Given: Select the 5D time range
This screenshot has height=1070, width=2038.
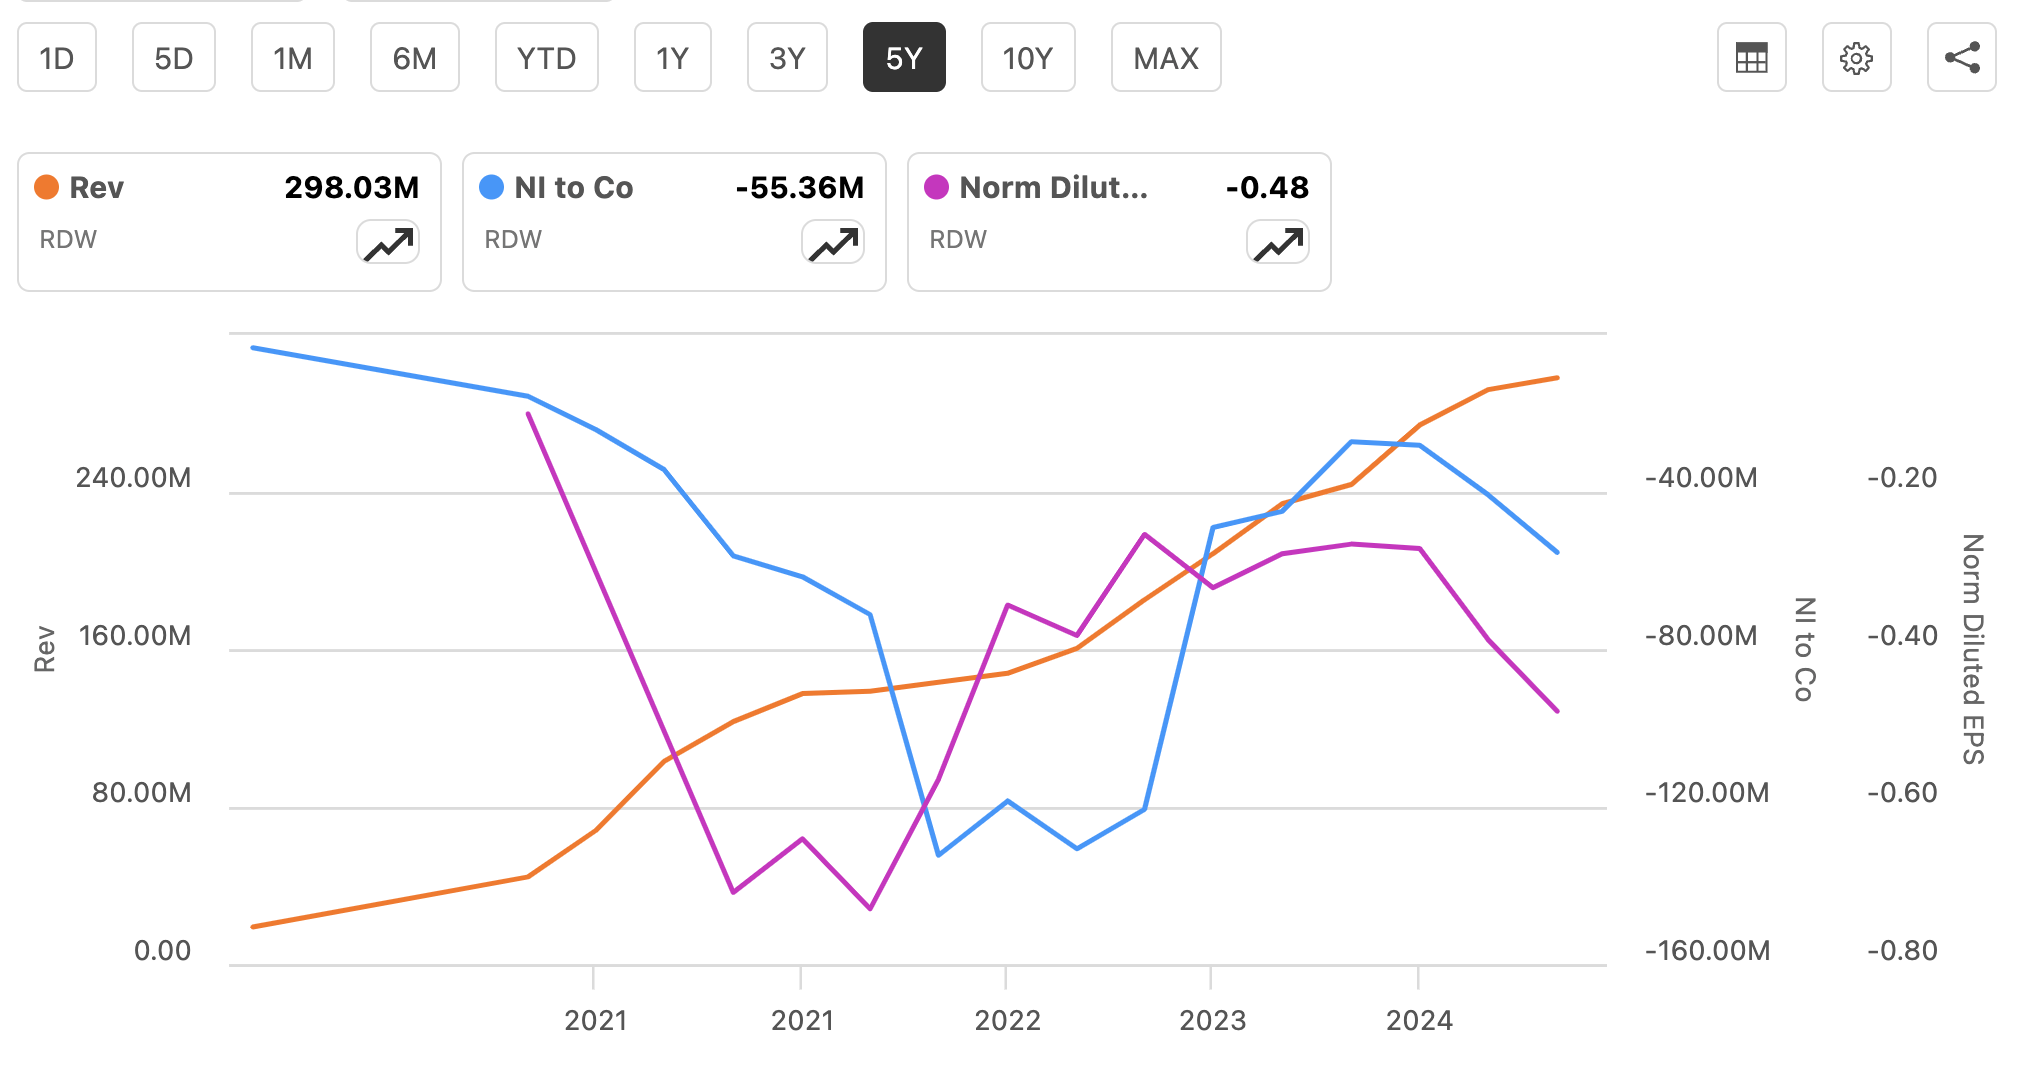Looking at the screenshot, I should coord(174,58).
